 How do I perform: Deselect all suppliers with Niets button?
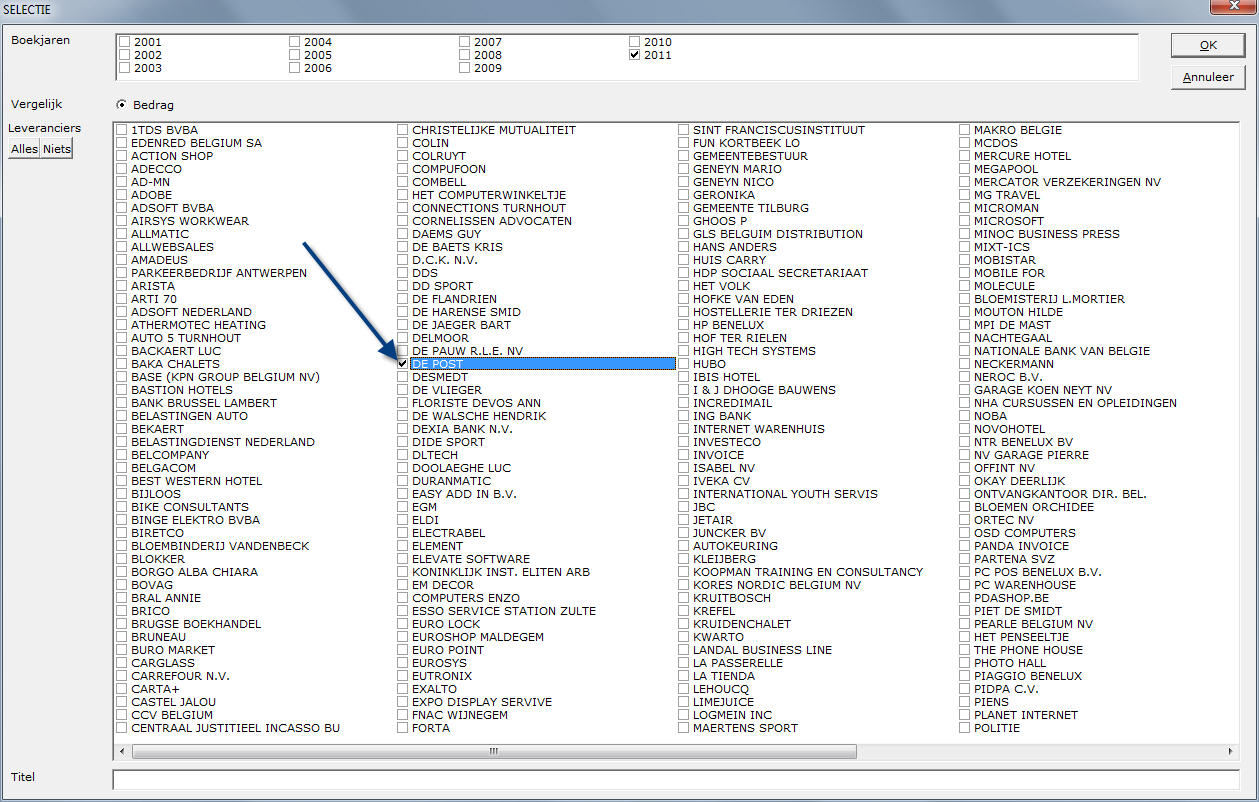pos(57,148)
